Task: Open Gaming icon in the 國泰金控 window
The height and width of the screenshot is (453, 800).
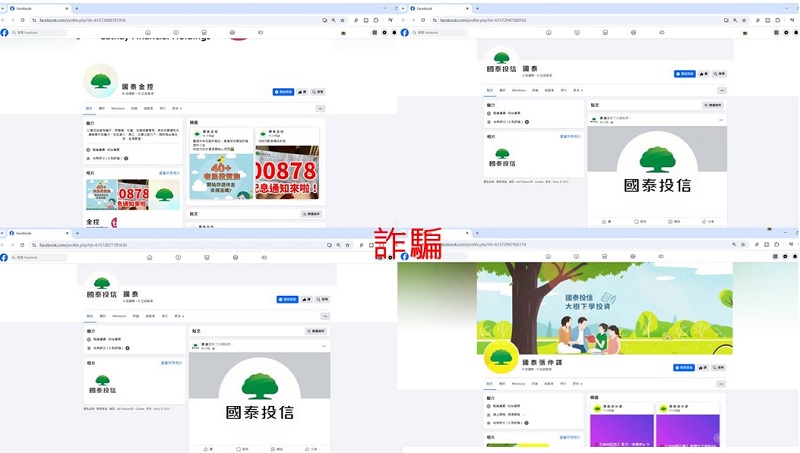Action: coord(260,32)
